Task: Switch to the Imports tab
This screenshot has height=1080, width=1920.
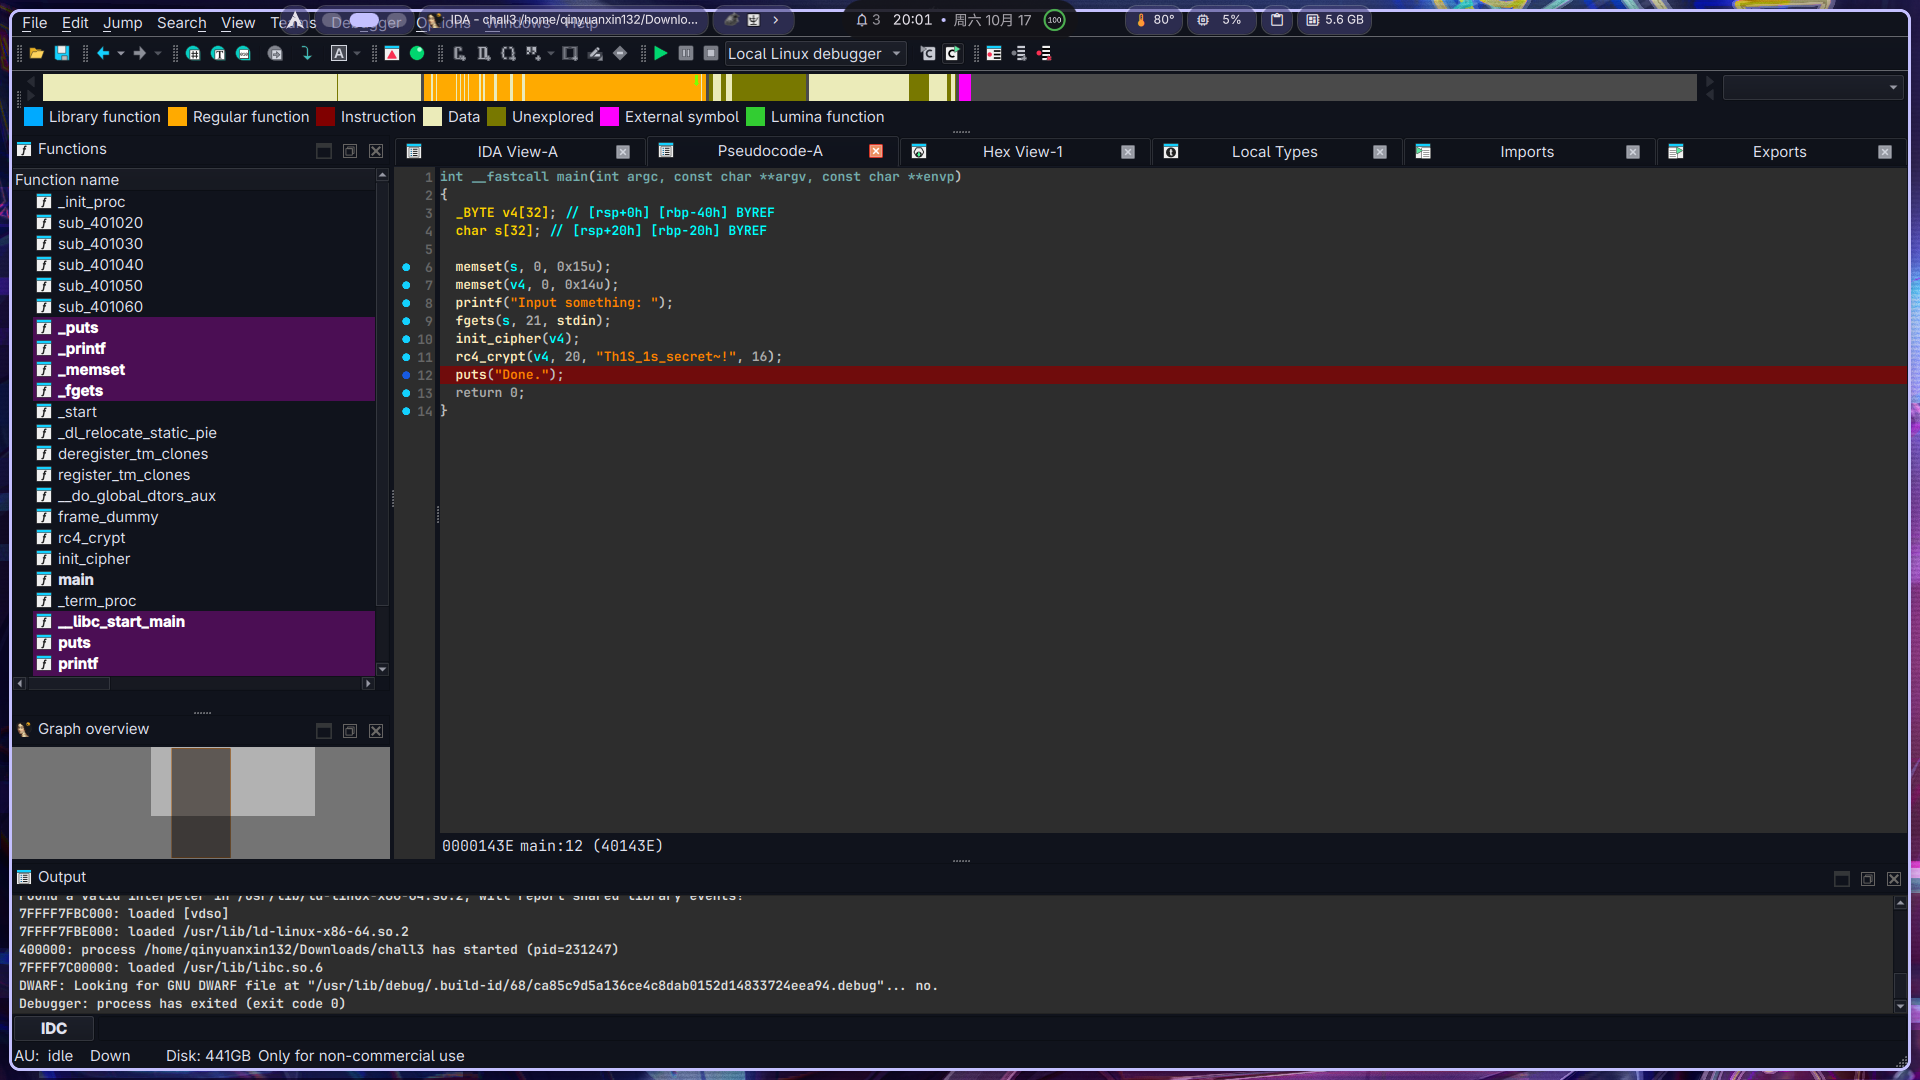Action: [x=1526, y=152]
